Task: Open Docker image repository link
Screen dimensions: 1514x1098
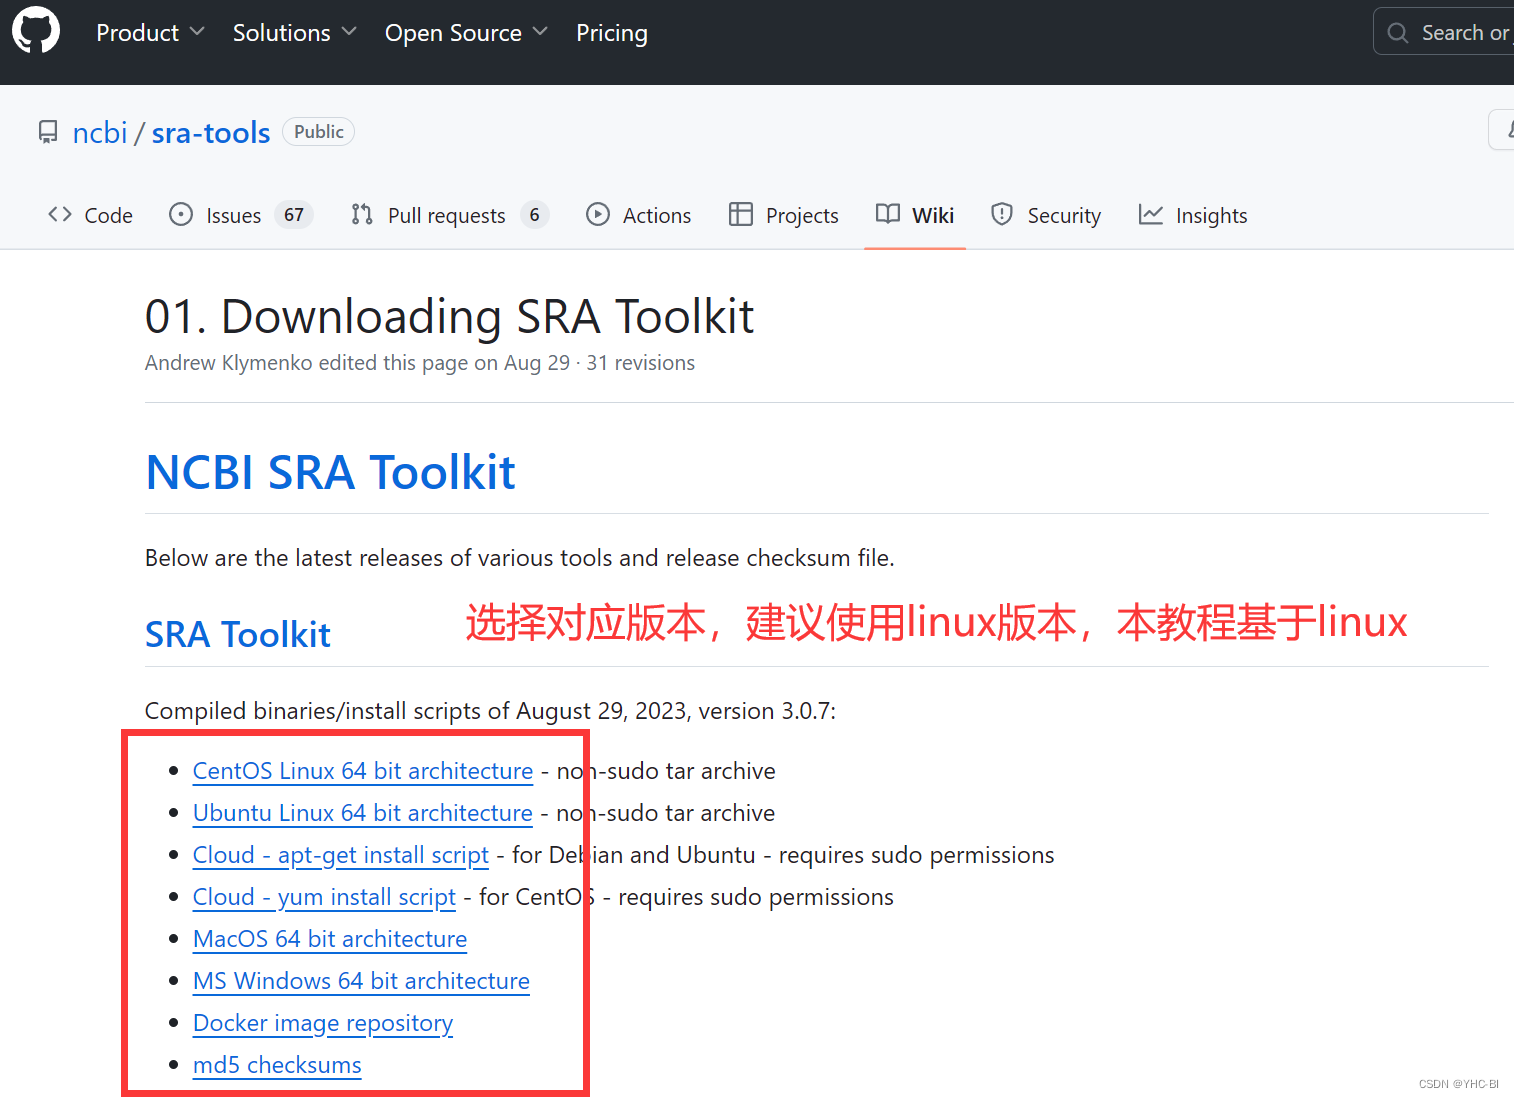Action: tap(323, 1023)
